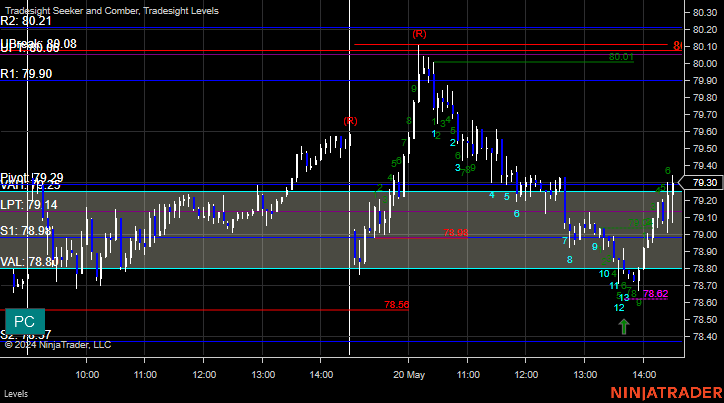Click the cyan count 6 marker
This screenshot has height=403, width=724.
pos(516,214)
